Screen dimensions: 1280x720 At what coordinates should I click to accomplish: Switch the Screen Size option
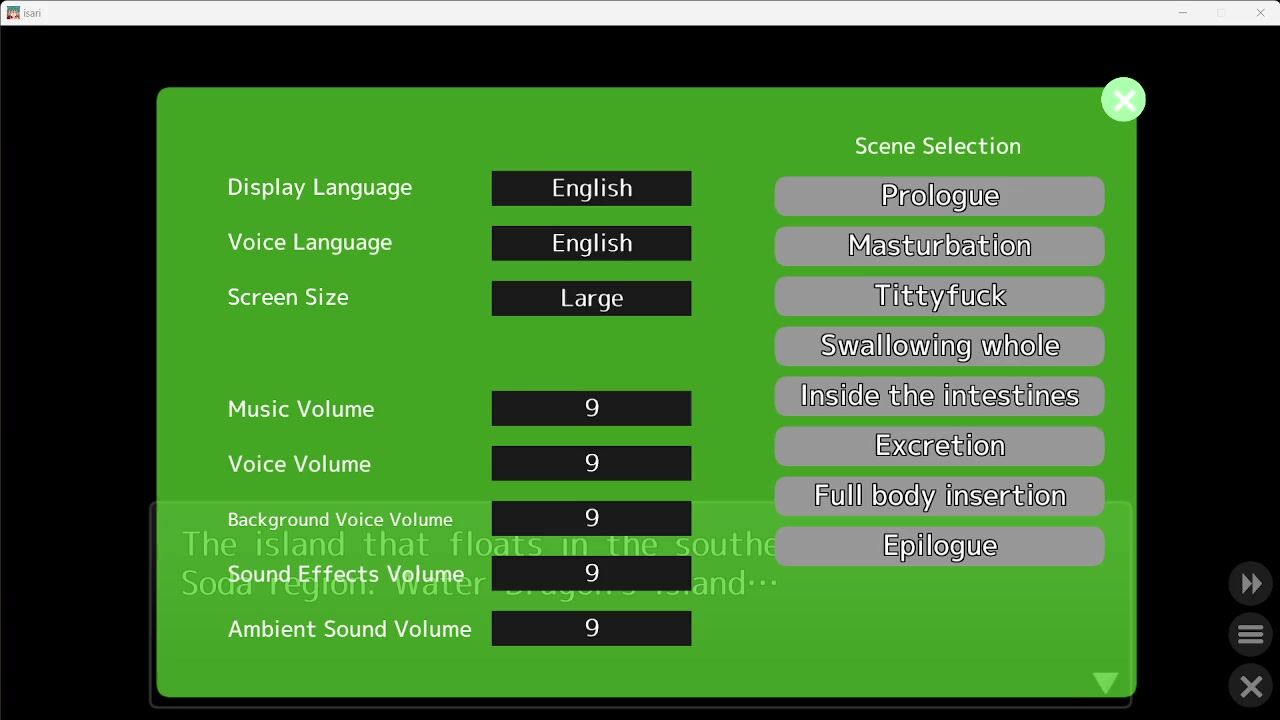point(591,298)
